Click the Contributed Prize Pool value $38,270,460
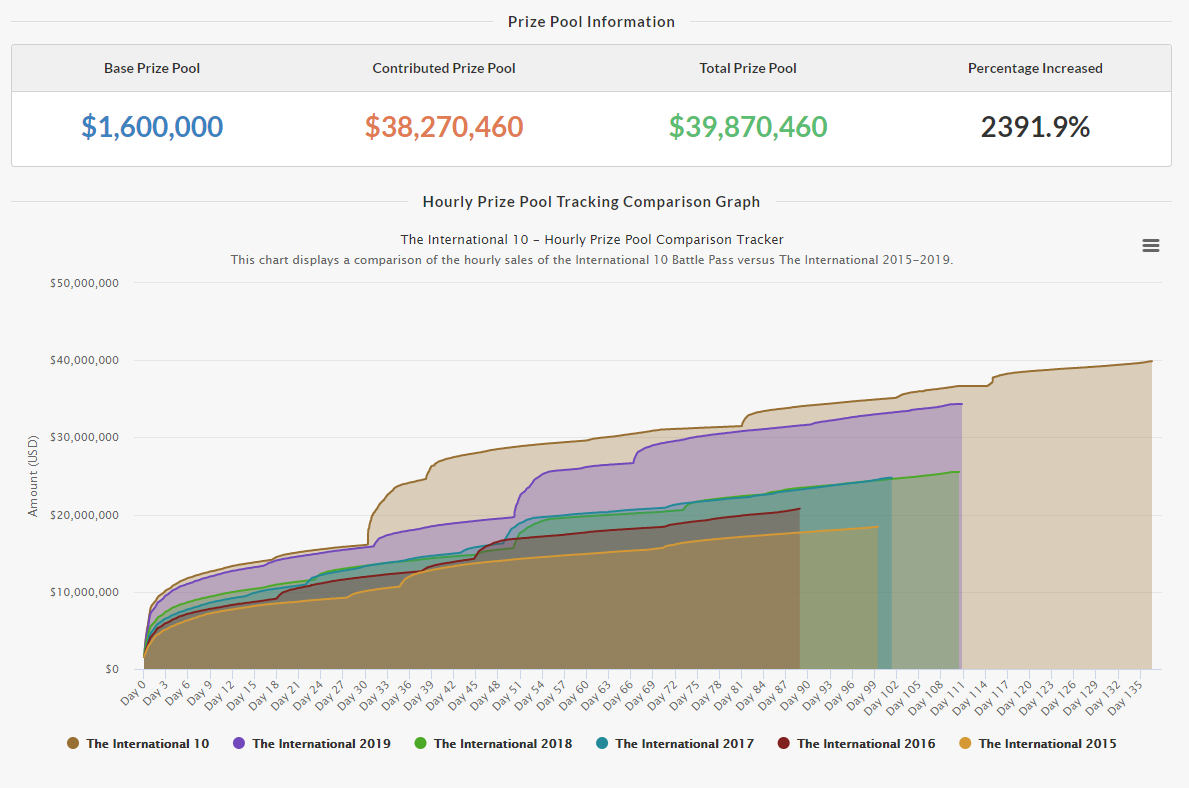Image resolution: width=1189 pixels, height=788 pixels. [x=444, y=127]
